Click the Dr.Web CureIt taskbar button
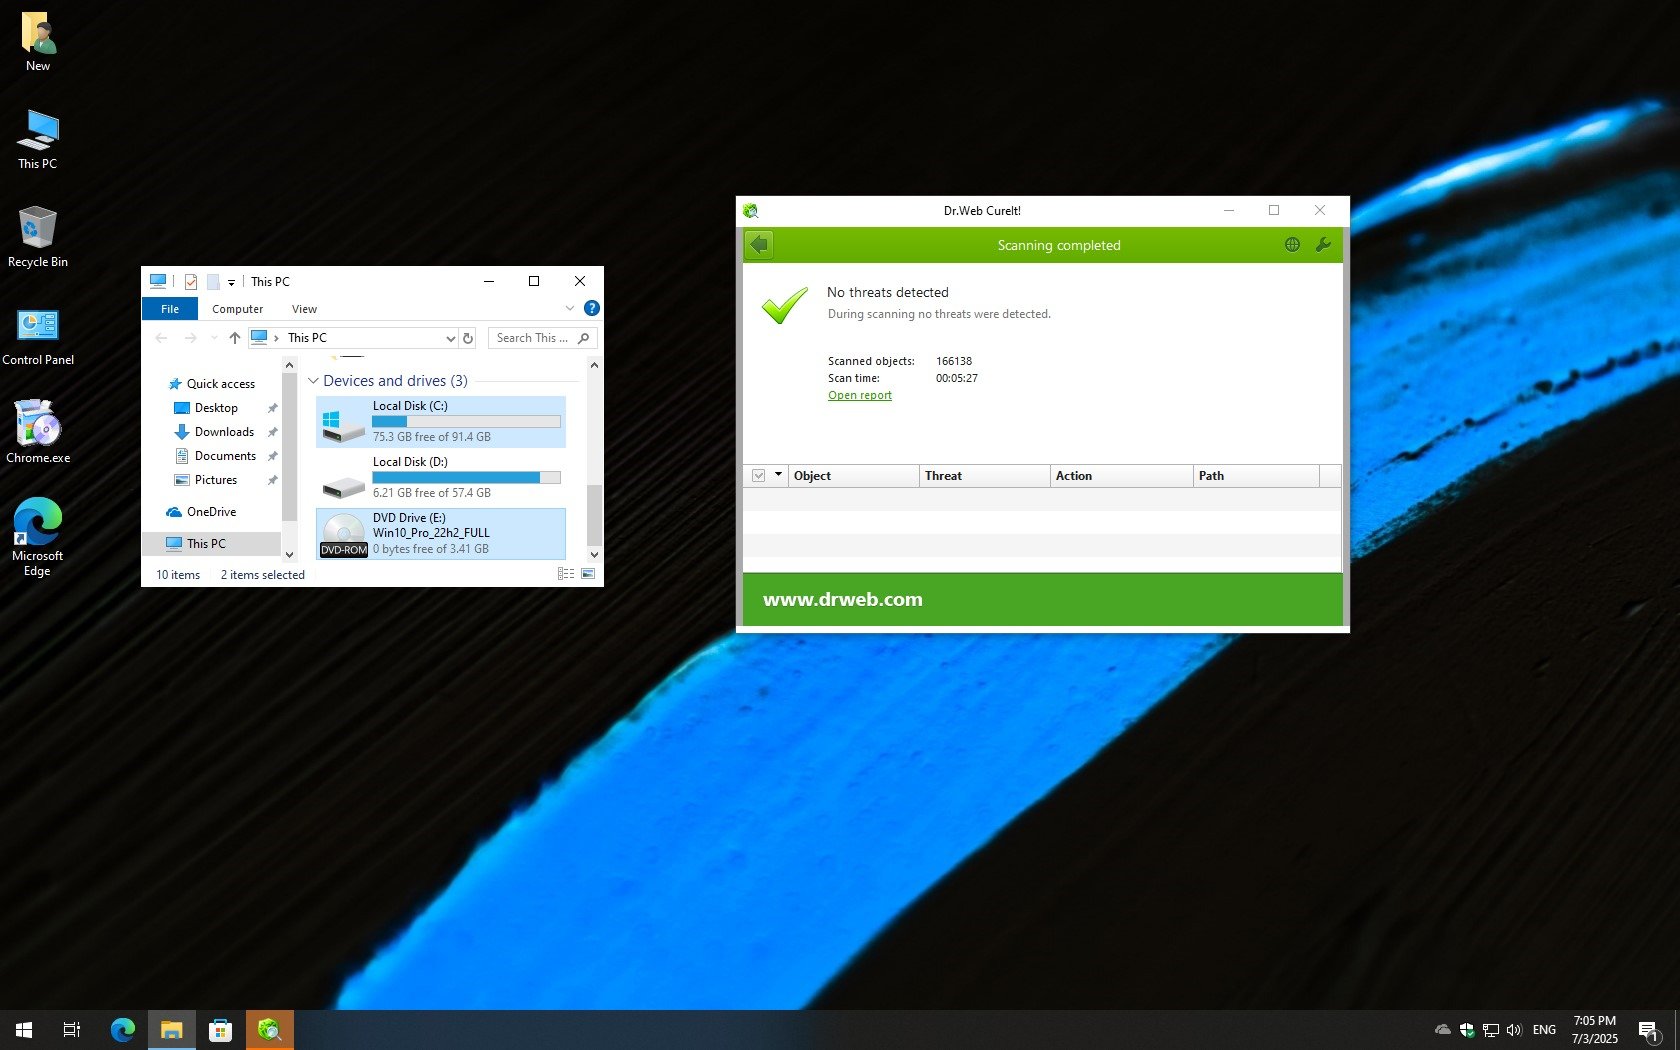 click(269, 1030)
